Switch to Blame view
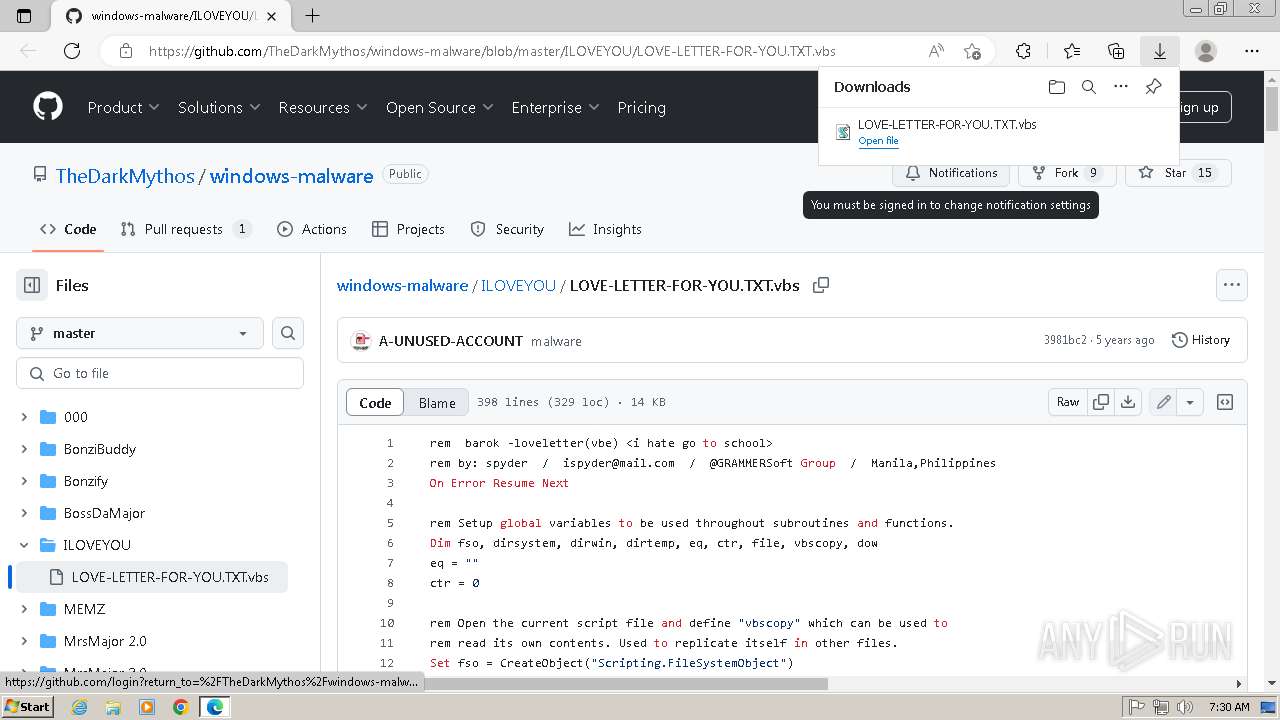Viewport: 1280px width, 720px height. [437, 402]
